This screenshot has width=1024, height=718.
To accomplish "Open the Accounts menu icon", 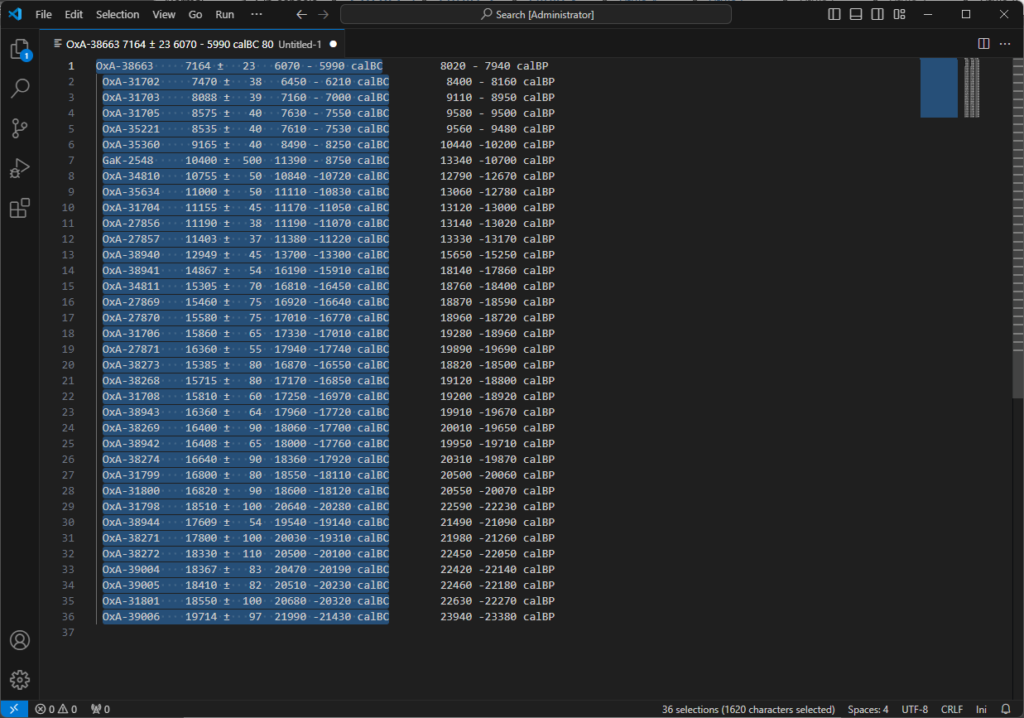I will click(20, 640).
